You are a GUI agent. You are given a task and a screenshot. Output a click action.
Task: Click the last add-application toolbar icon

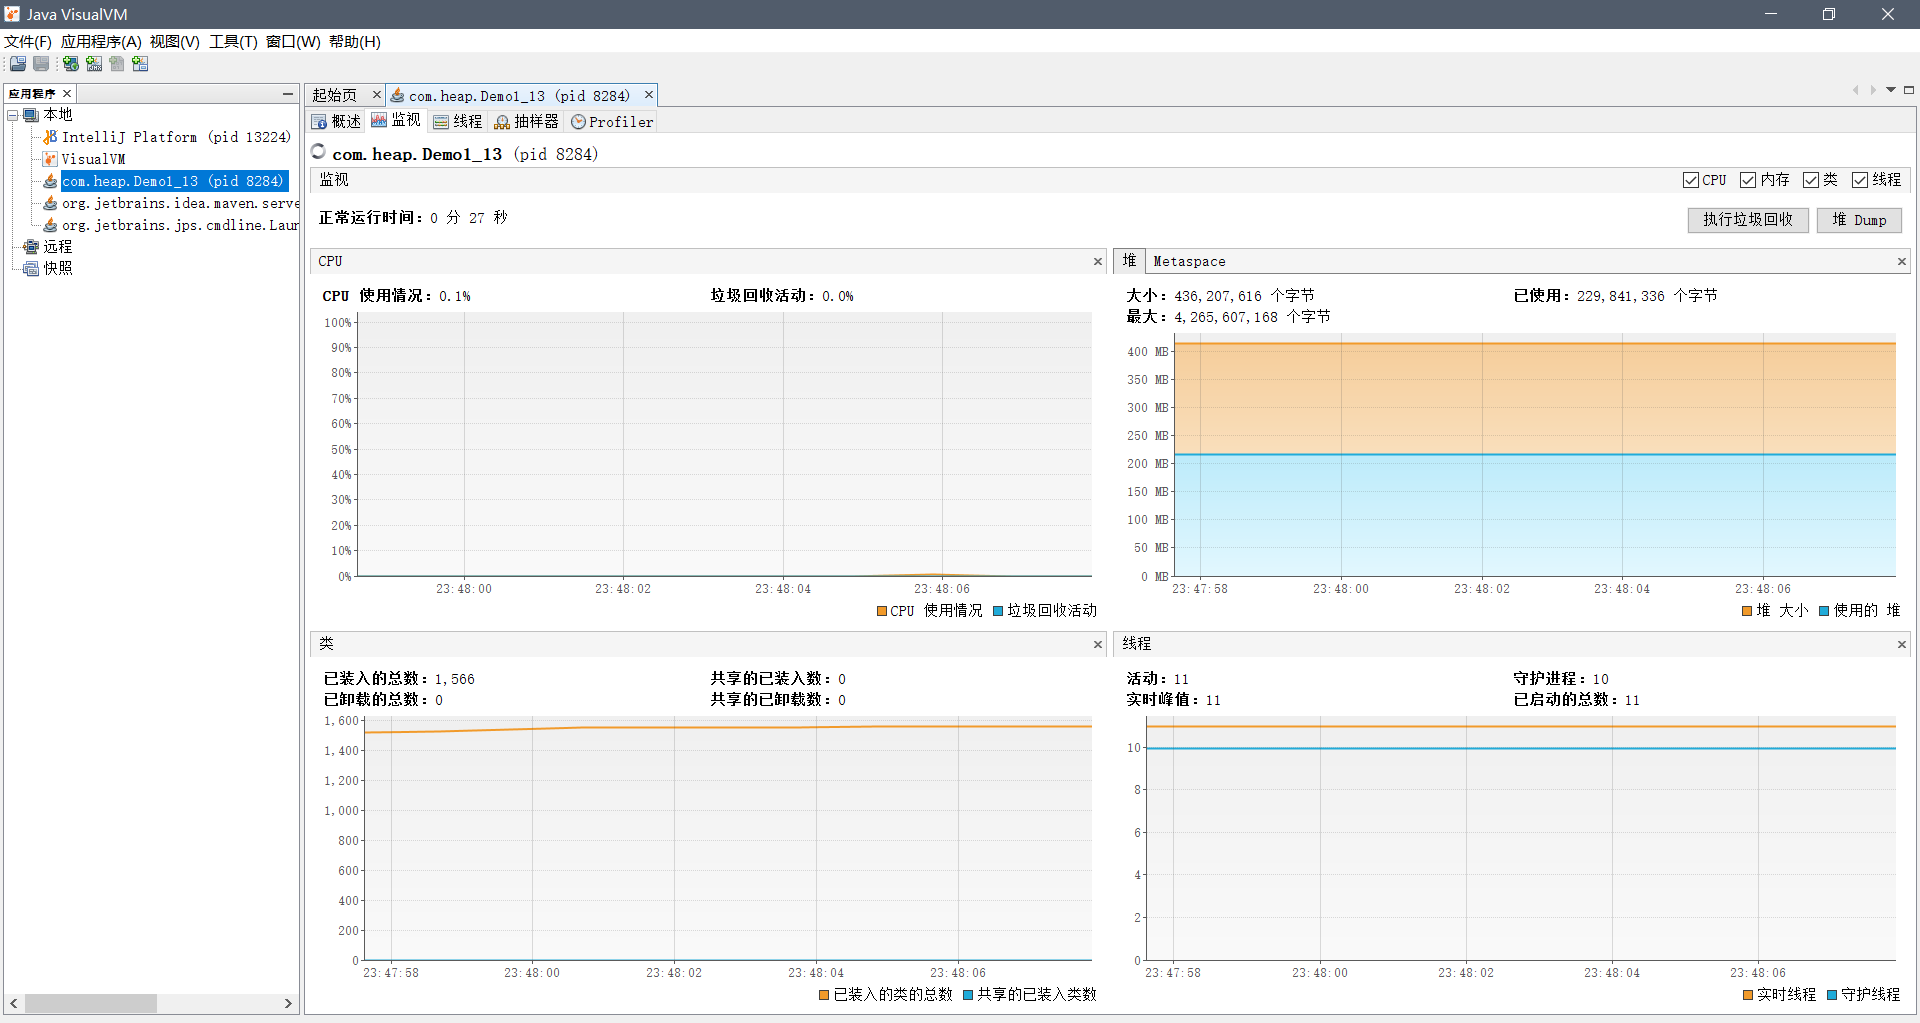pos(140,64)
